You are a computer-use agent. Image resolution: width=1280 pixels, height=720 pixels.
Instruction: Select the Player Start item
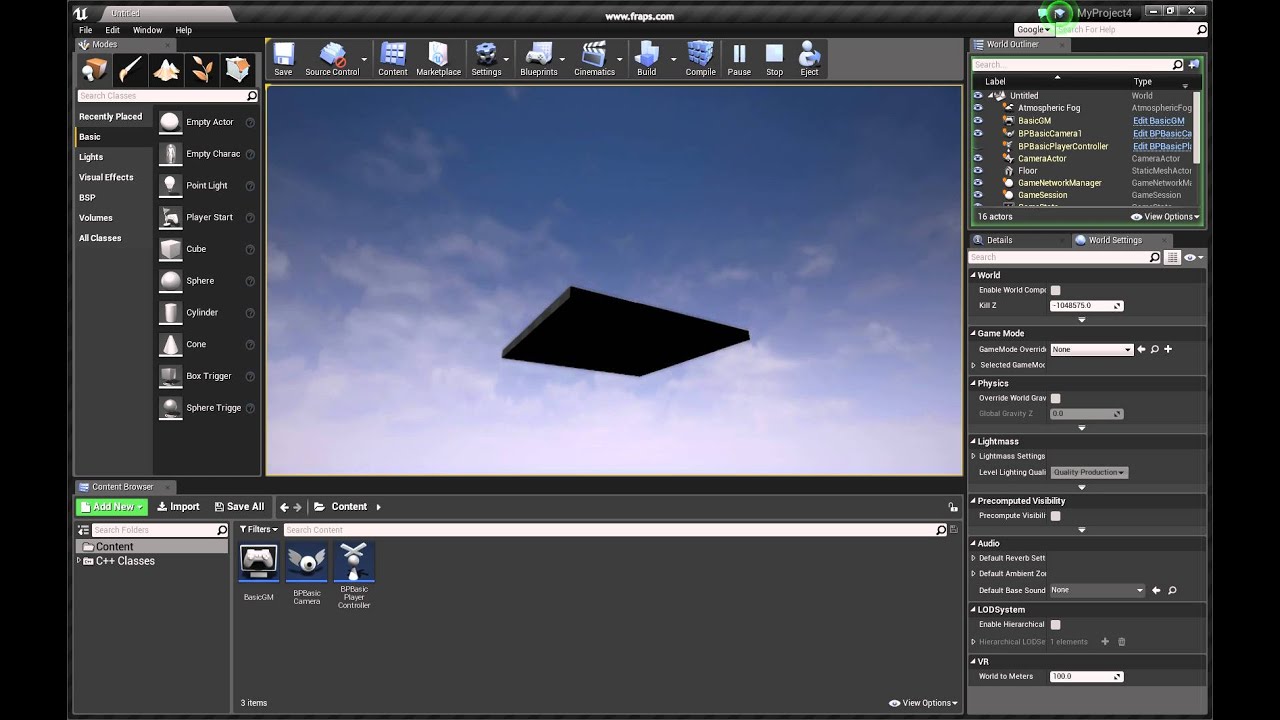[207, 217]
